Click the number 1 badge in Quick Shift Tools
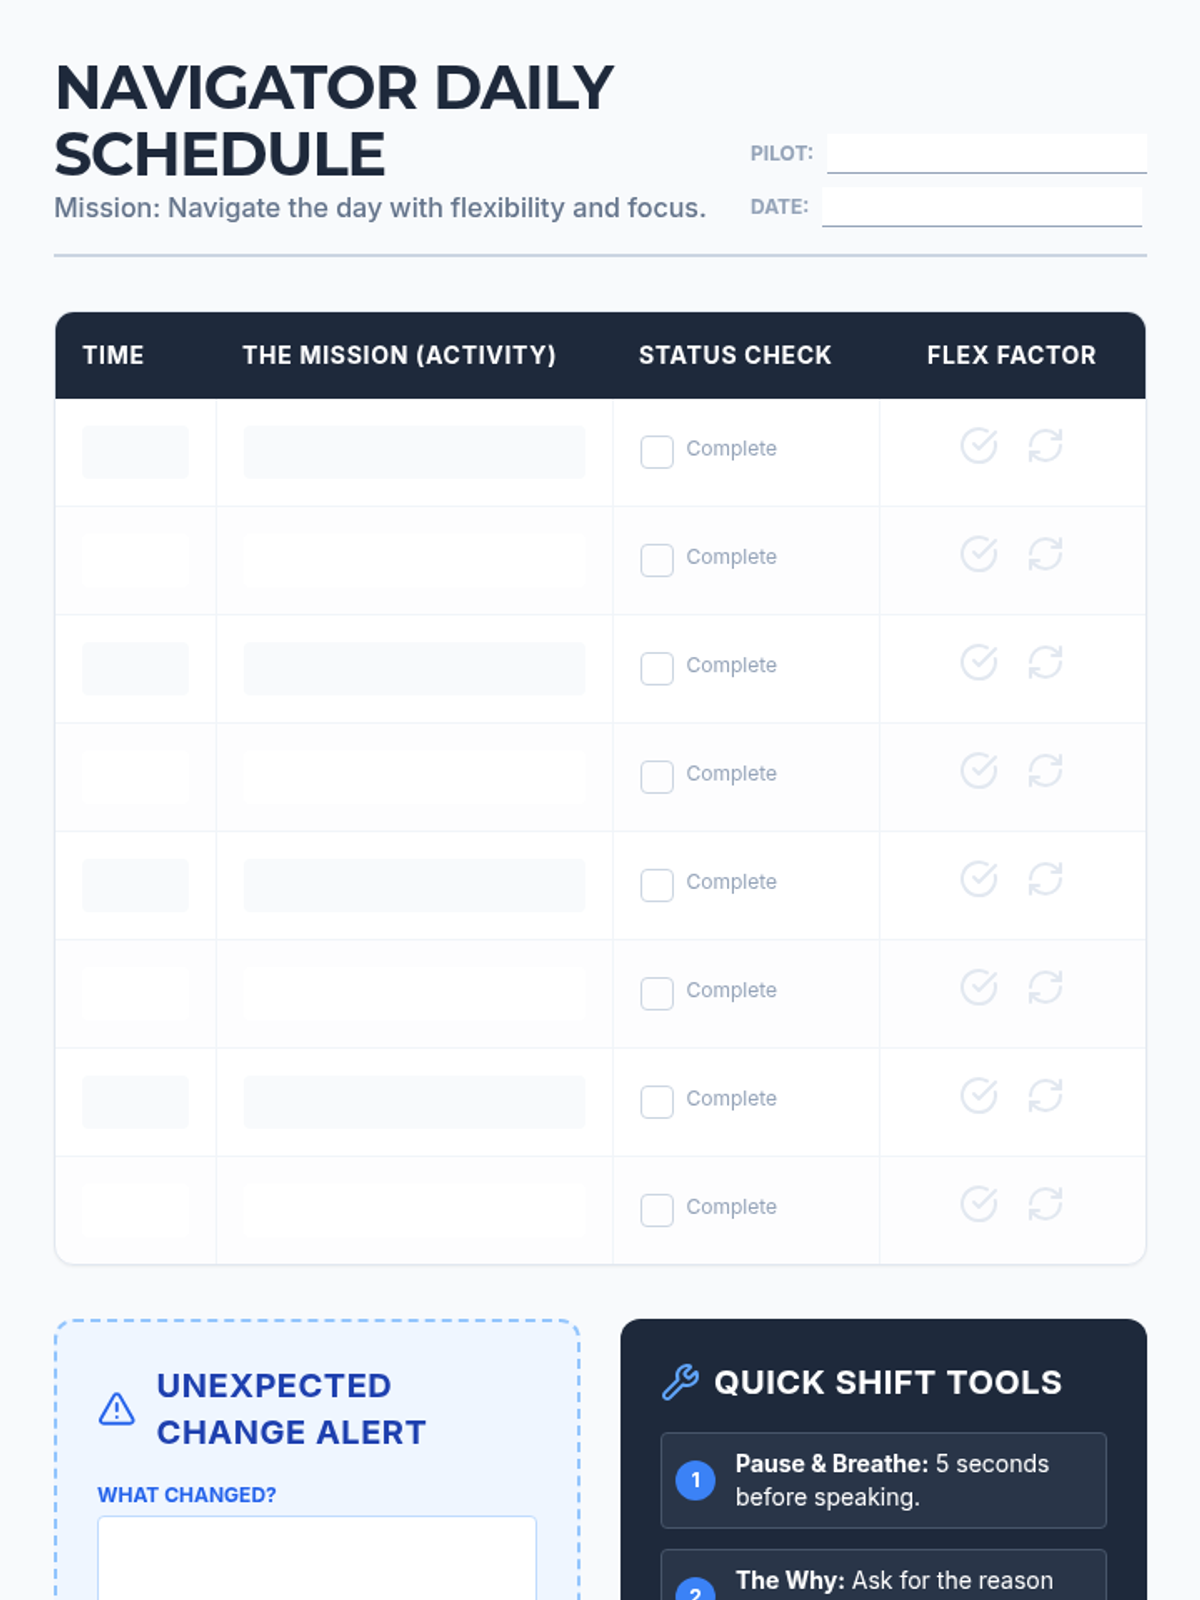Viewport: 1200px width, 1600px height. click(x=696, y=1480)
